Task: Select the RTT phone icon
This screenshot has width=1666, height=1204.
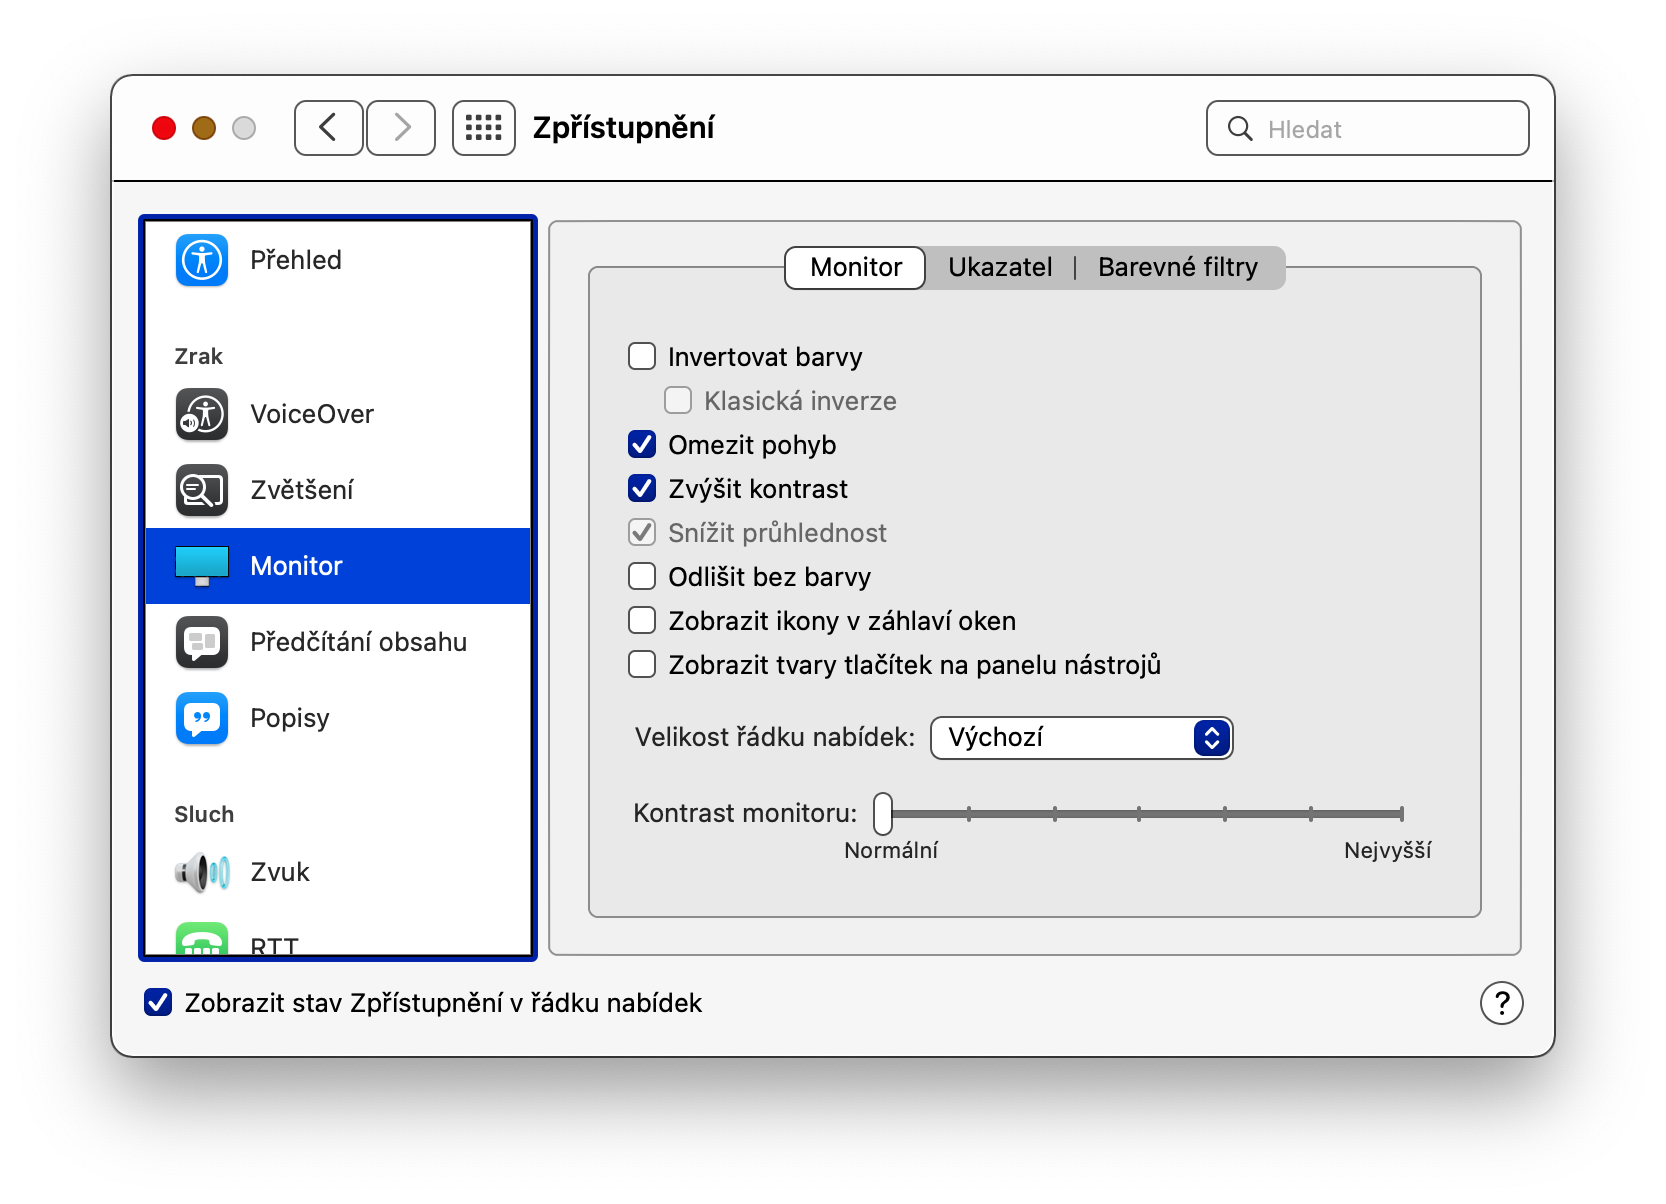Action: point(202,938)
